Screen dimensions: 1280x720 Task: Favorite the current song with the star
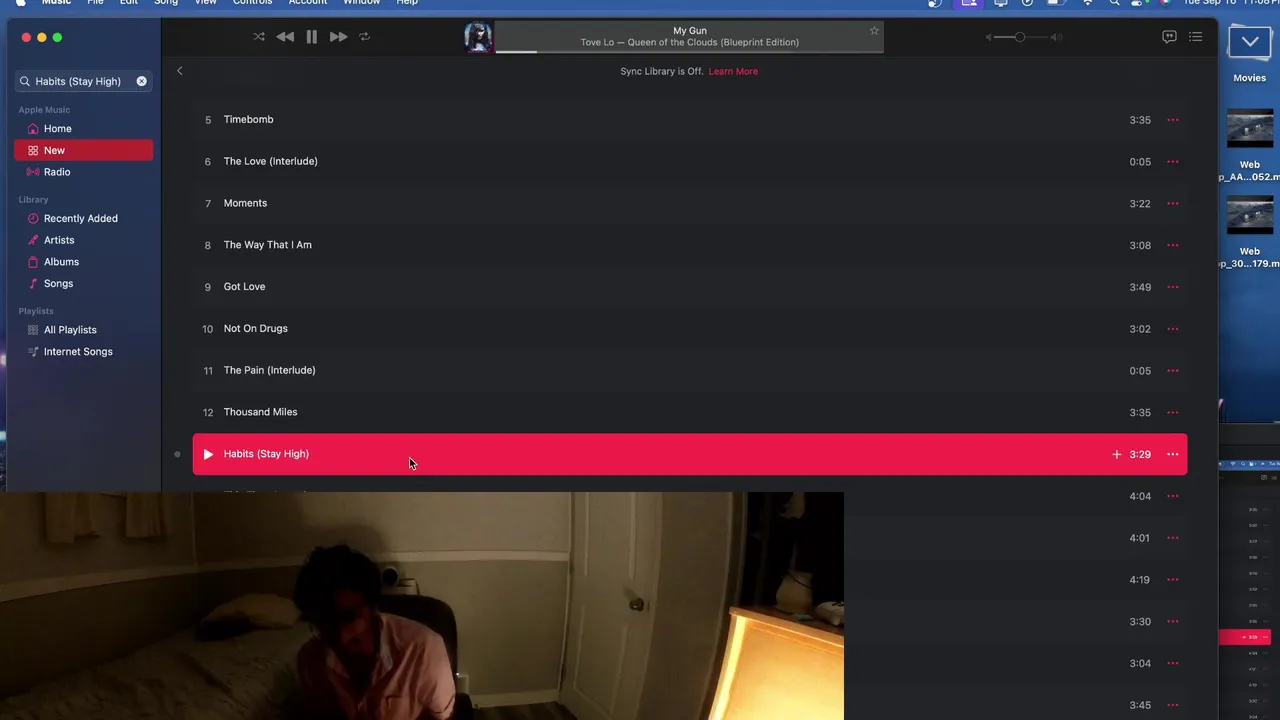tap(874, 31)
